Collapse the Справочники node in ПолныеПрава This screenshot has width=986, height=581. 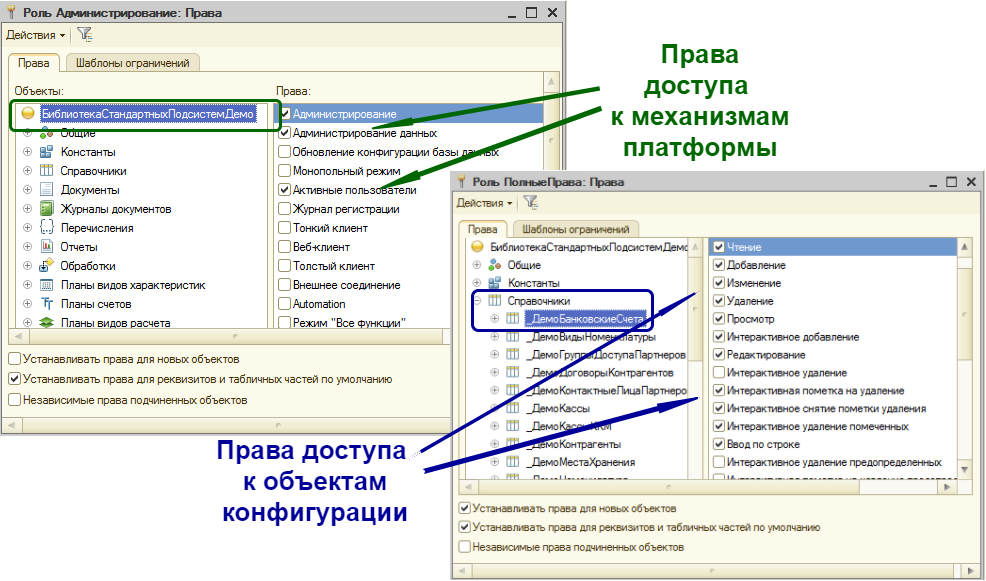477,301
